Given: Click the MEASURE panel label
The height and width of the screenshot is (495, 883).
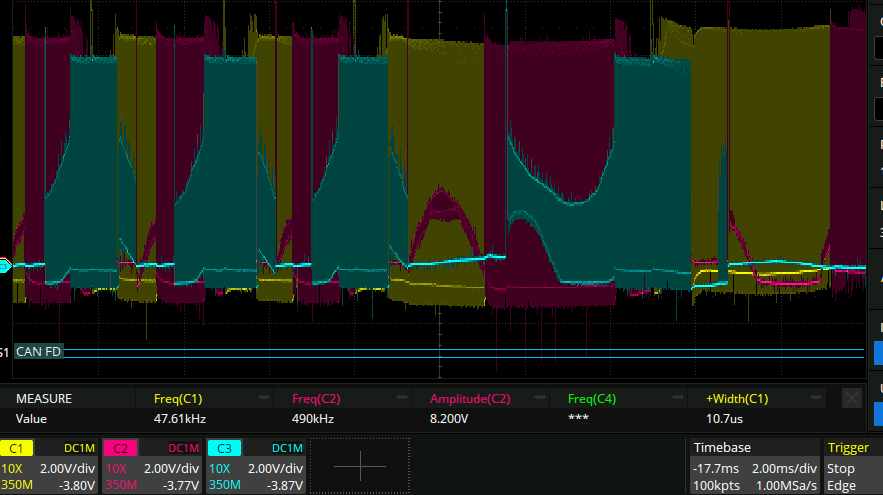Looking at the screenshot, I should [44, 398].
